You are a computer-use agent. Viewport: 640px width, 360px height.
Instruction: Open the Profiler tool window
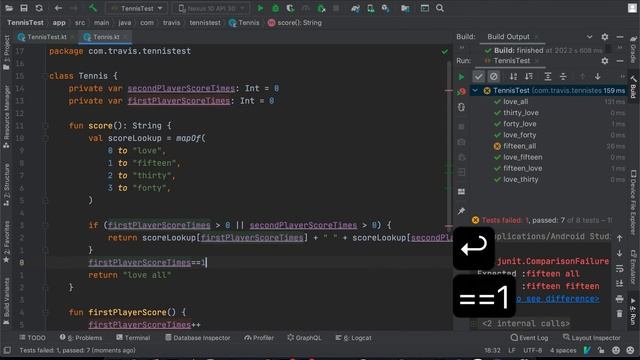pyautogui.click(x=259, y=338)
